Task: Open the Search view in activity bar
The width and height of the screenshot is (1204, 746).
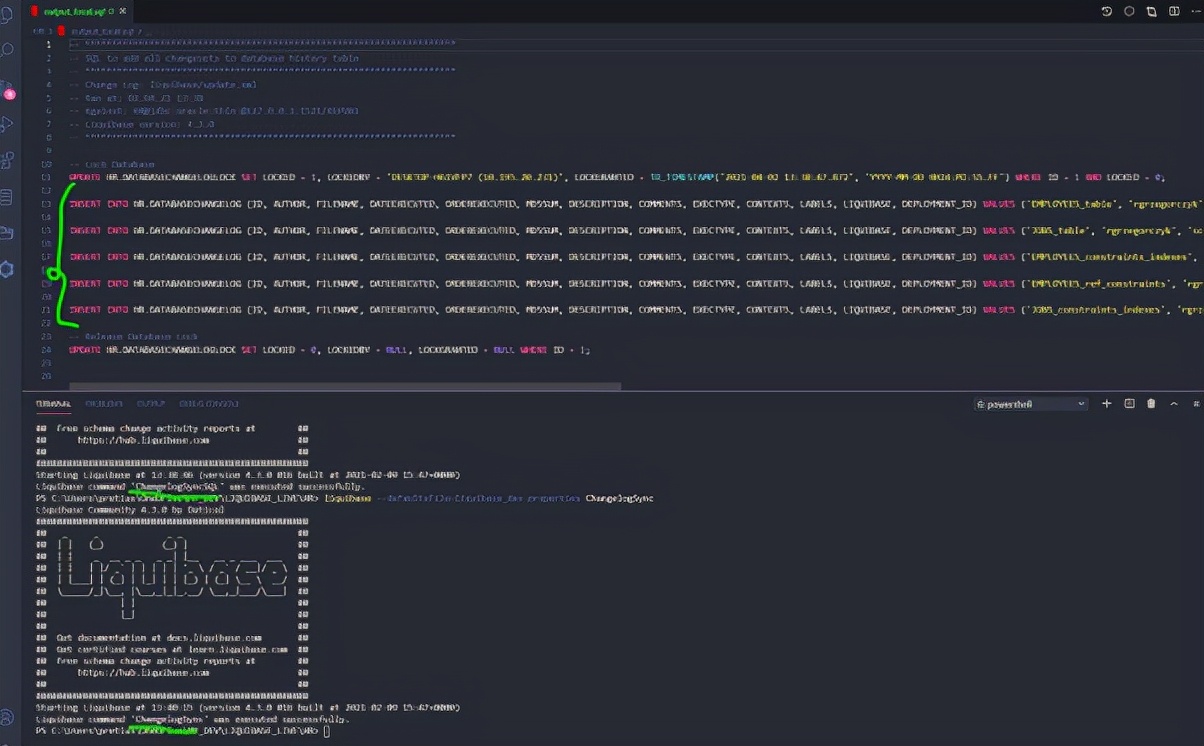Action: pyautogui.click(x=7, y=51)
